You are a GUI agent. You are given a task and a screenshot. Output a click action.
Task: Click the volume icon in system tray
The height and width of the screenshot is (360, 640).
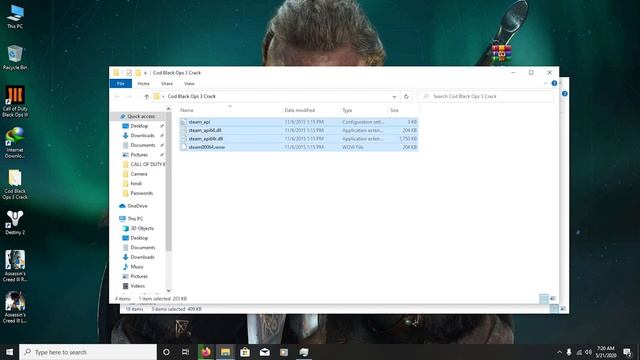coord(588,352)
